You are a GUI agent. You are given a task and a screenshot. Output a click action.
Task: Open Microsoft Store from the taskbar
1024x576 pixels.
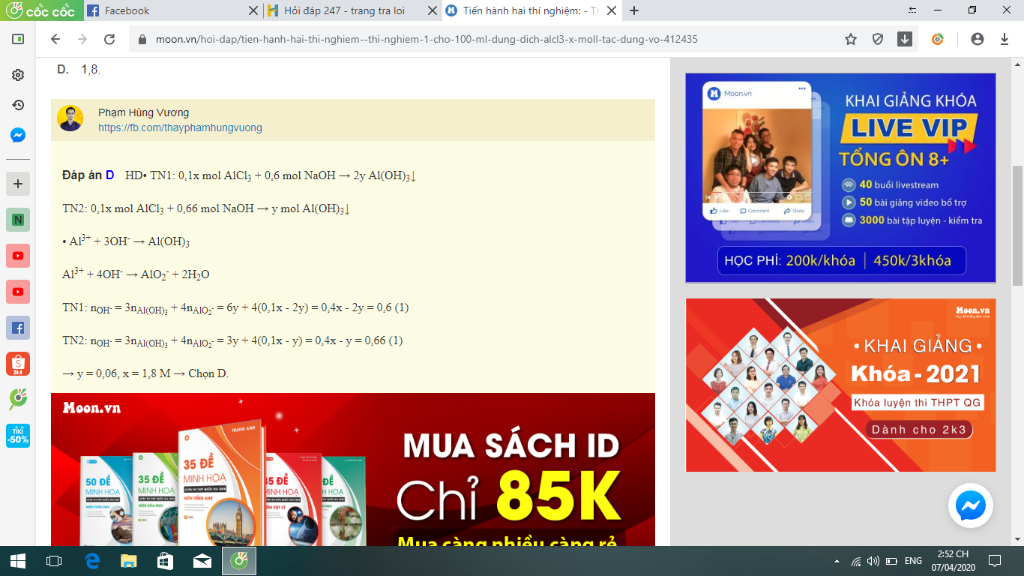[165, 561]
